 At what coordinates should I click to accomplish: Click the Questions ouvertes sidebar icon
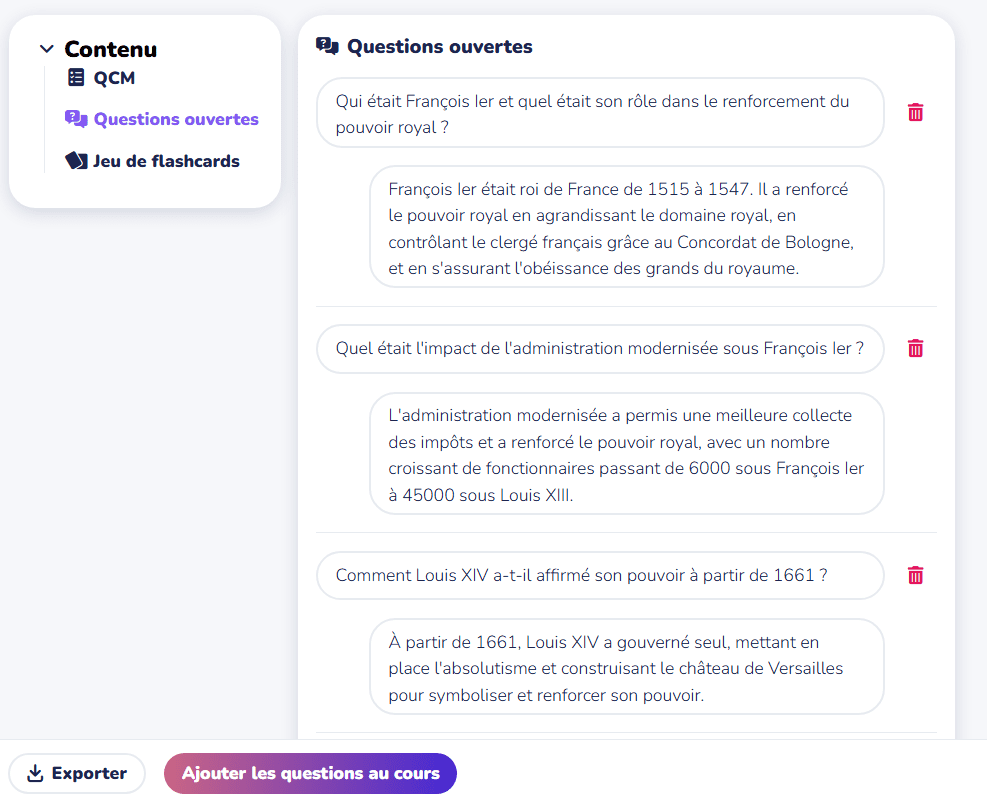pos(76,119)
